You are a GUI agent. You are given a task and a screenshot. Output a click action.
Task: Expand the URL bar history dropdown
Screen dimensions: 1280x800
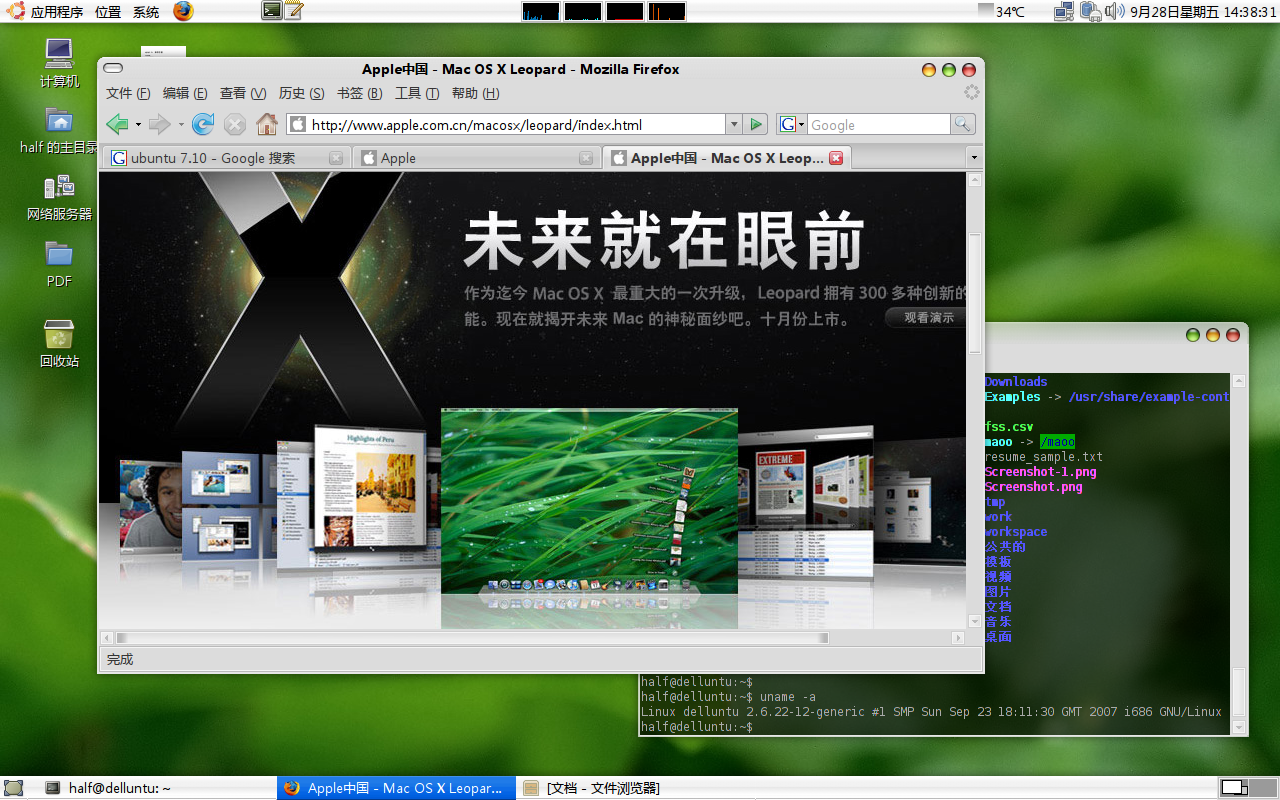[x=734, y=124]
